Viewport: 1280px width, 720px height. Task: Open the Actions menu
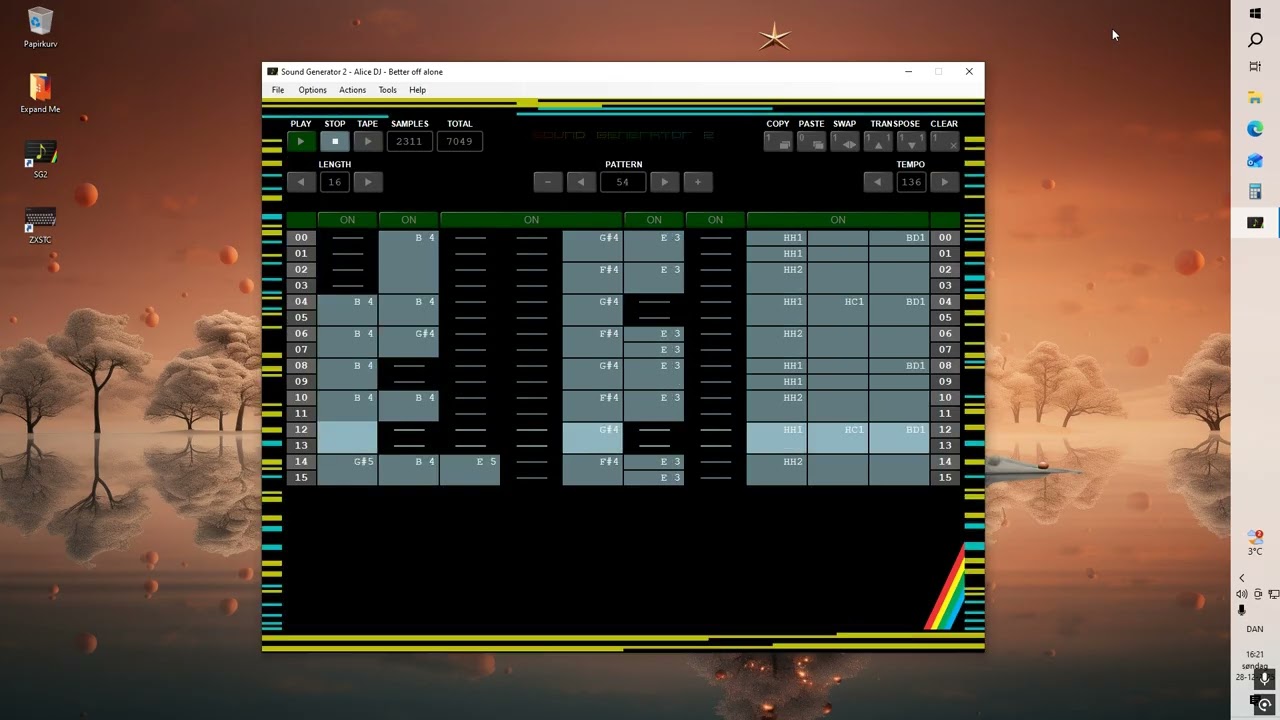[x=352, y=90]
